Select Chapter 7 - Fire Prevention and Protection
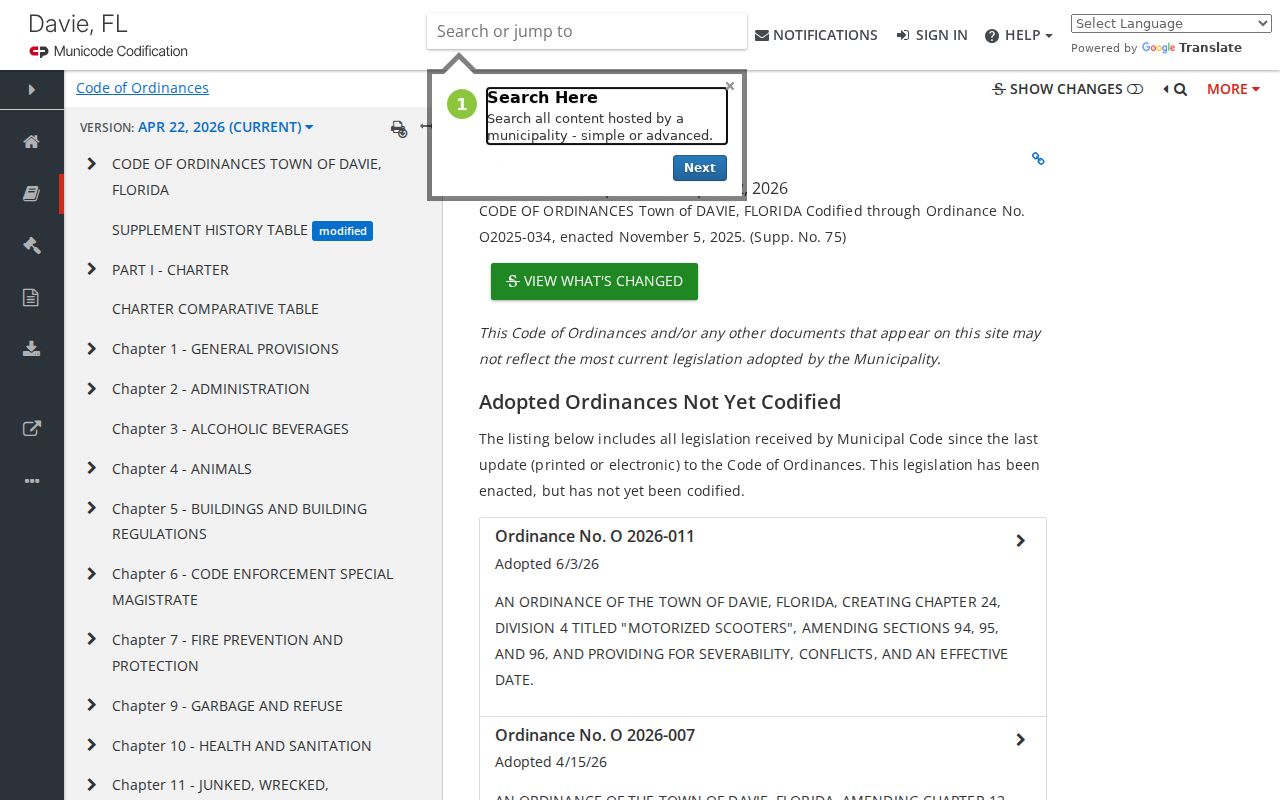The height and width of the screenshot is (800, 1280). 227,653
